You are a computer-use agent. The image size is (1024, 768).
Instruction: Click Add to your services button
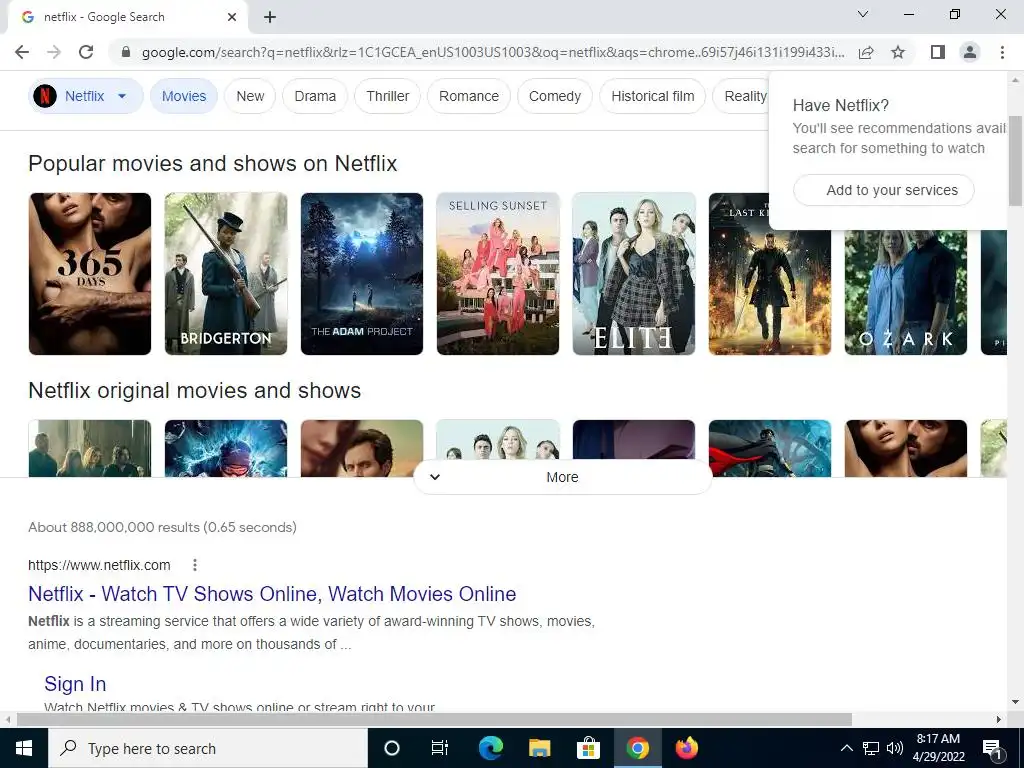884,190
